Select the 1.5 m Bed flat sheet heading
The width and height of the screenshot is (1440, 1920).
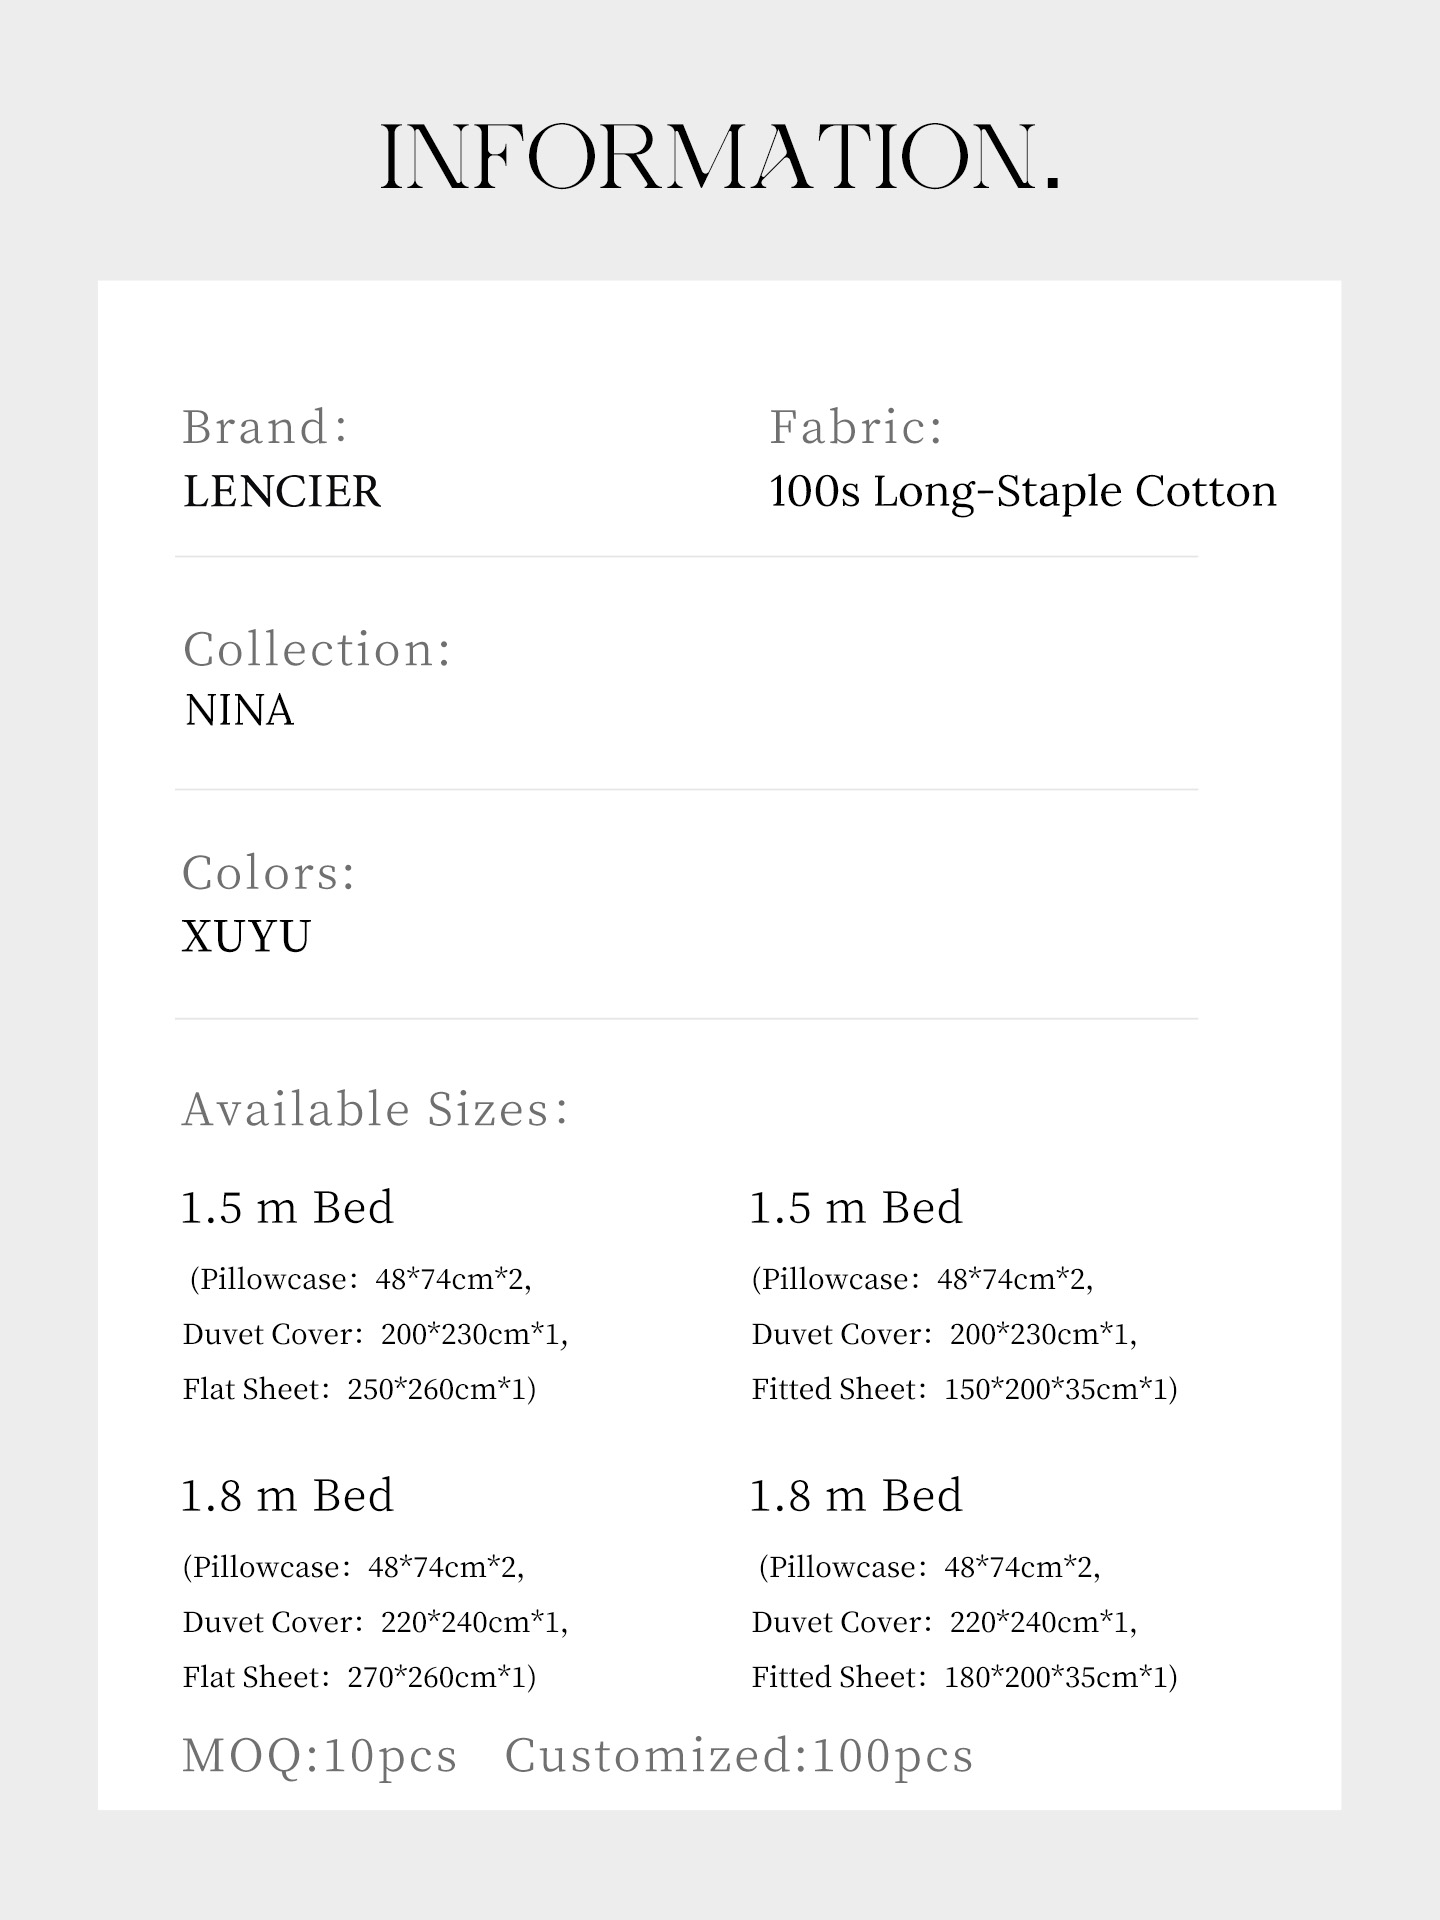tap(288, 1208)
